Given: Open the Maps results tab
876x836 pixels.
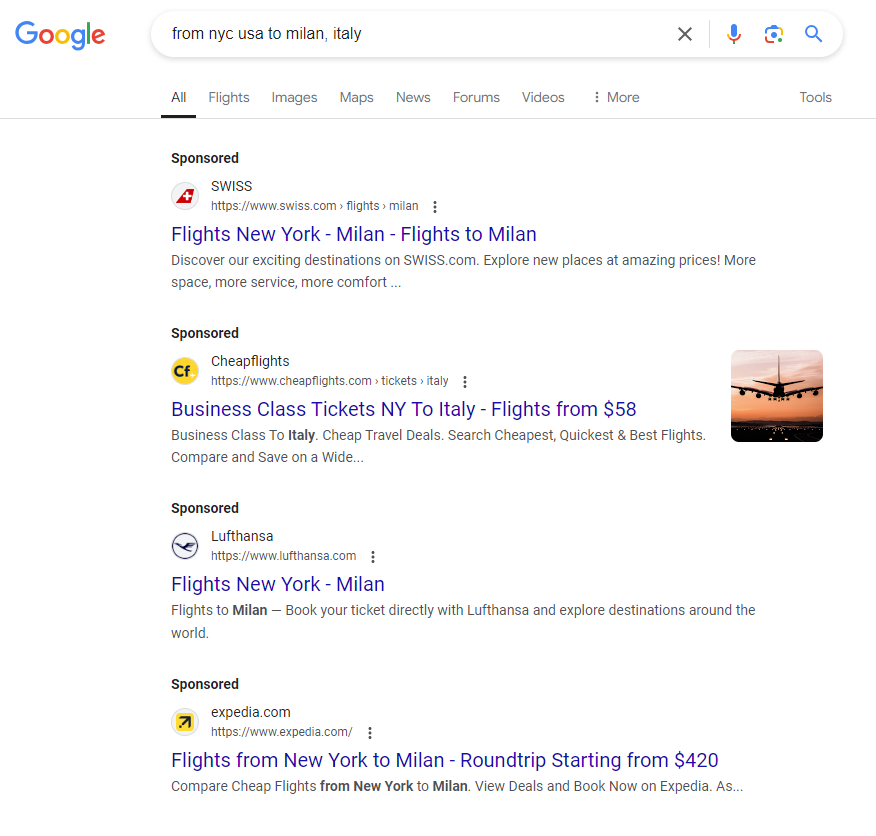Looking at the screenshot, I should (356, 97).
